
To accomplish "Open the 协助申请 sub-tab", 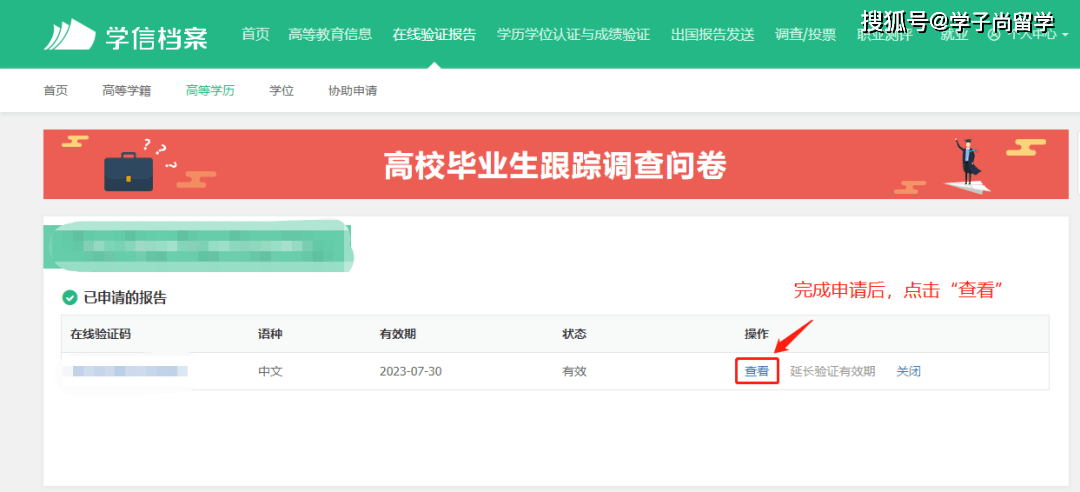I will click(352, 91).
